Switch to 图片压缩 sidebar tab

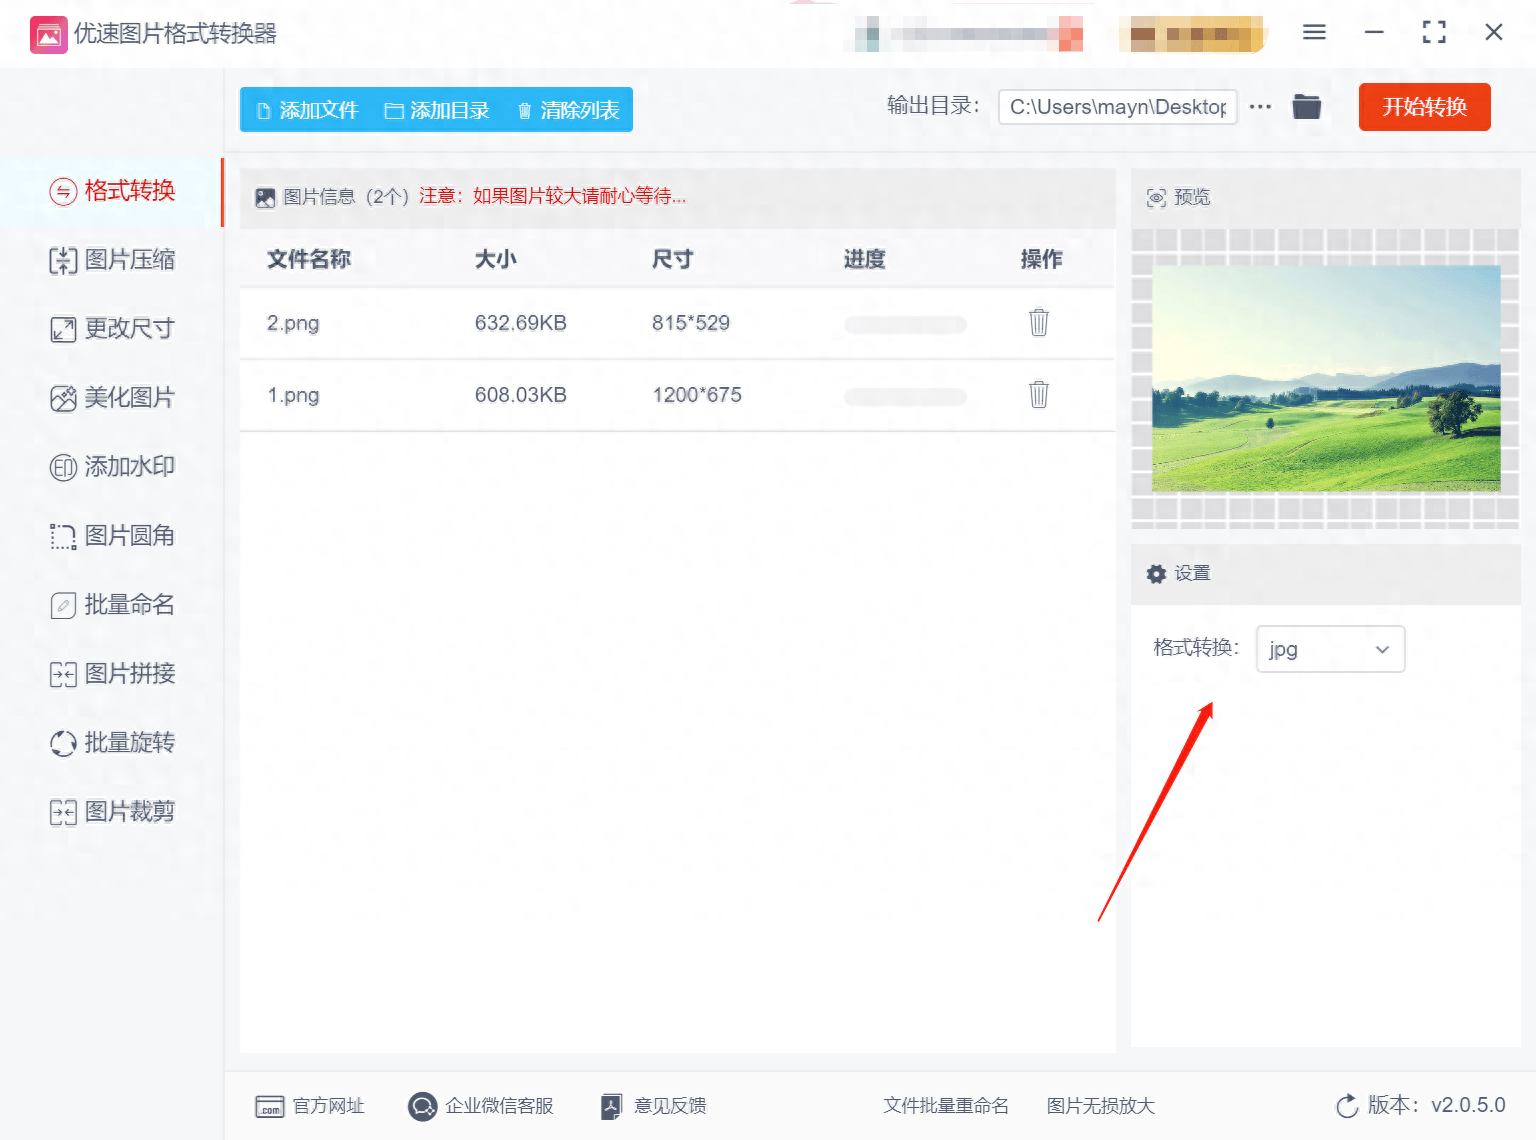click(x=113, y=260)
